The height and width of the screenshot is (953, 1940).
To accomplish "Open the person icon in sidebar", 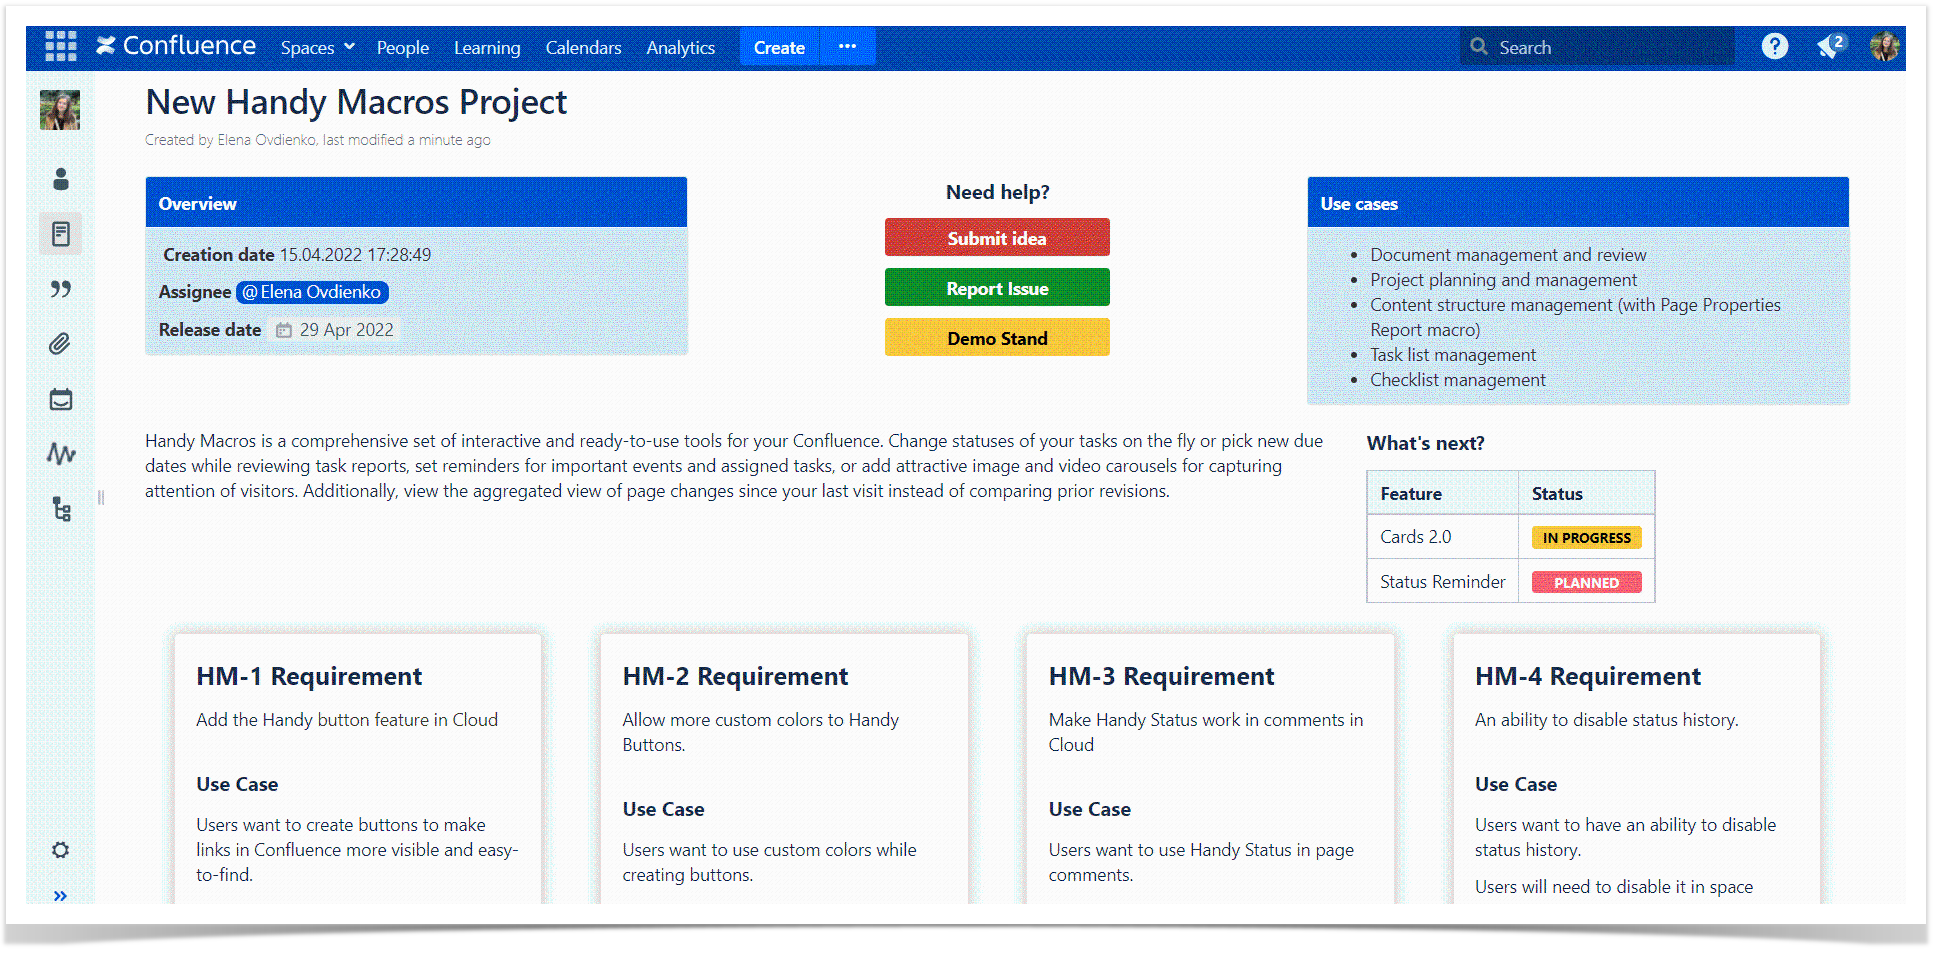I will tap(61, 179).
